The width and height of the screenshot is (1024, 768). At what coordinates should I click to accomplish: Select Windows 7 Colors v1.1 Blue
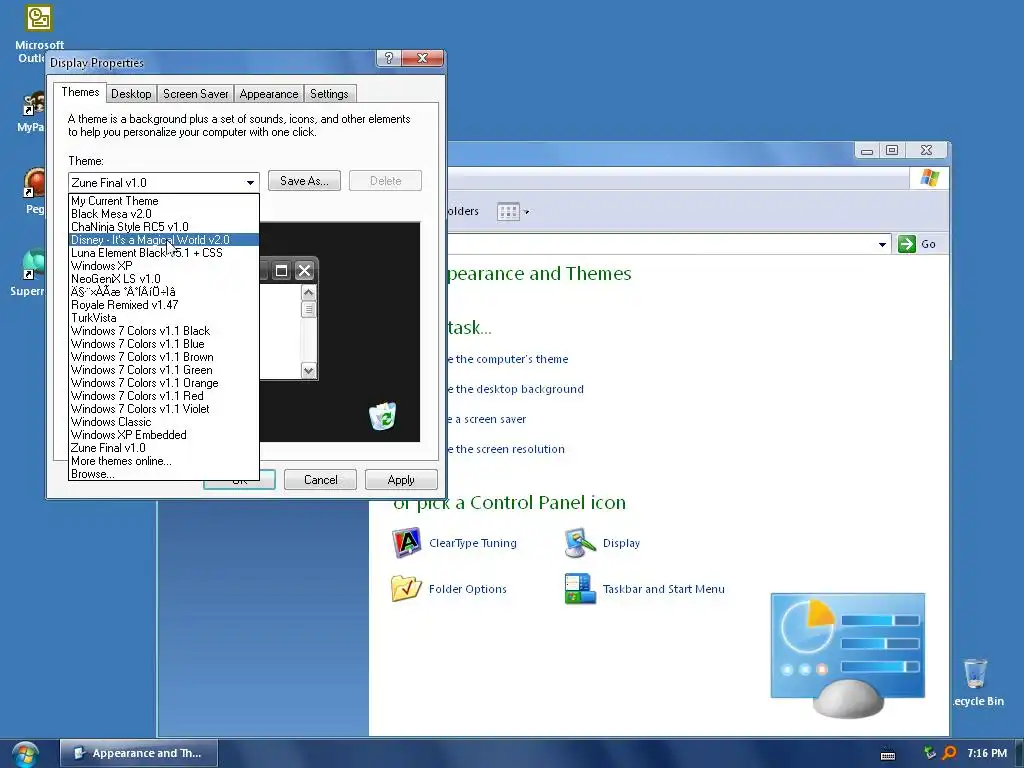[164, 344]
